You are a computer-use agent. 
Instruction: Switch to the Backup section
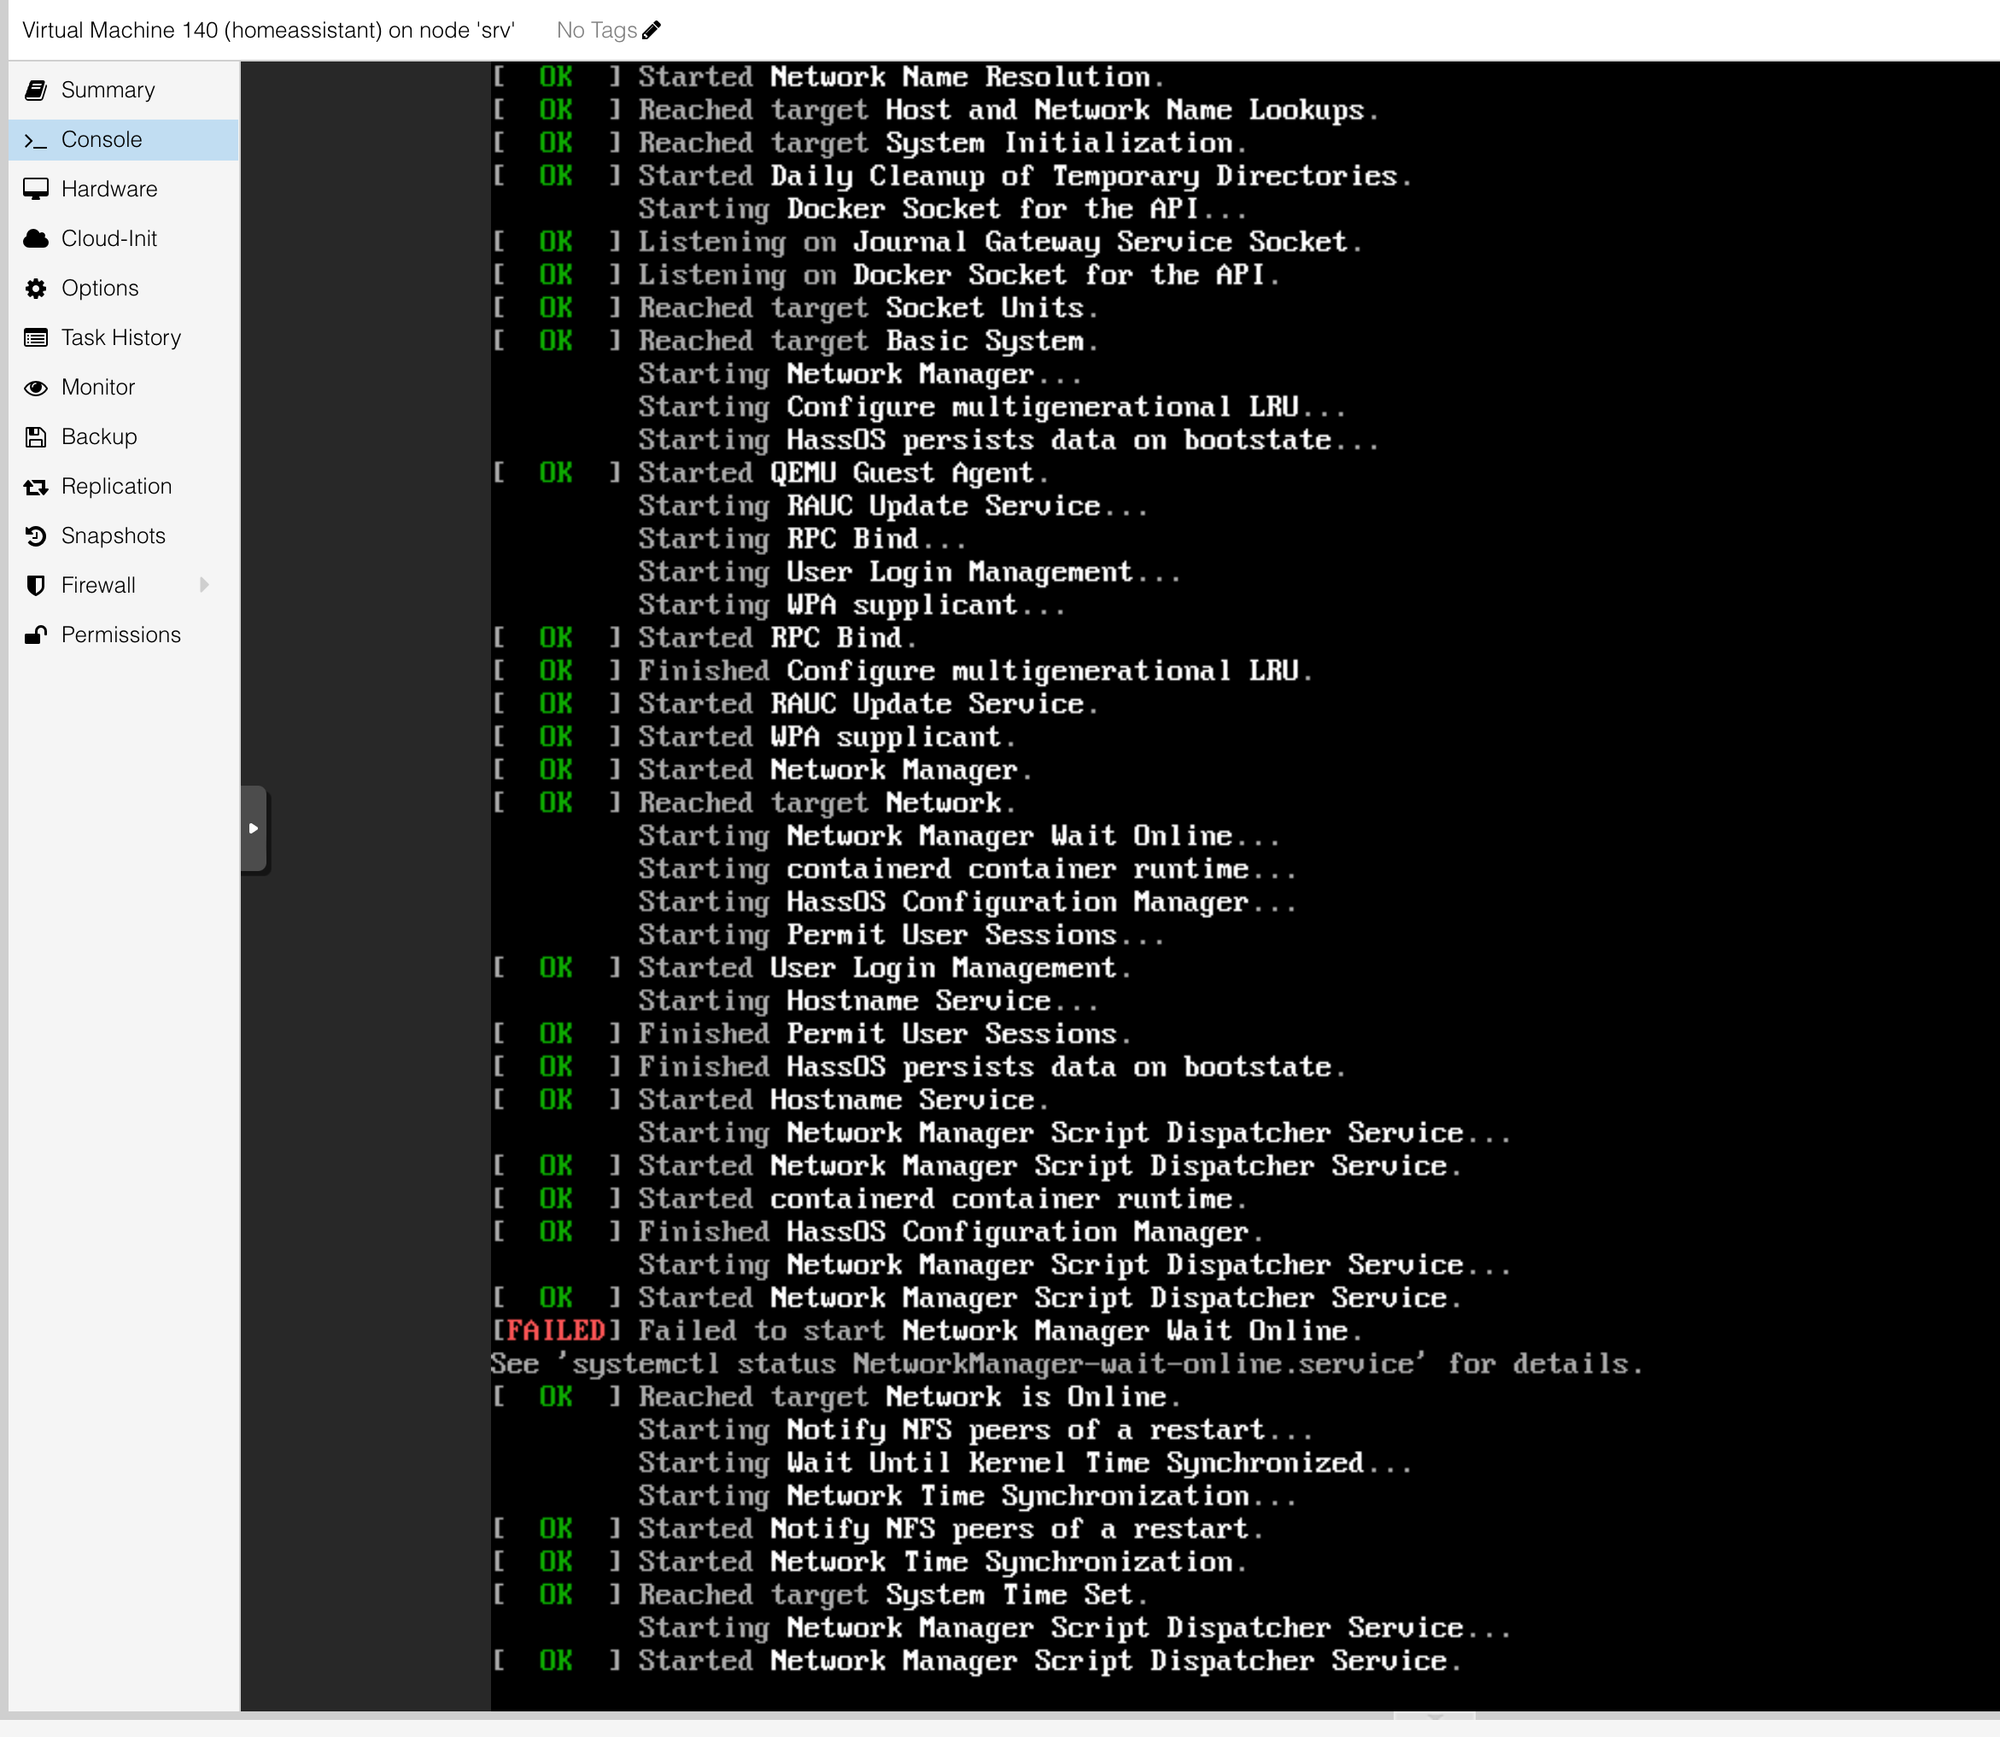pyautogui.click(x=124, y=437)
